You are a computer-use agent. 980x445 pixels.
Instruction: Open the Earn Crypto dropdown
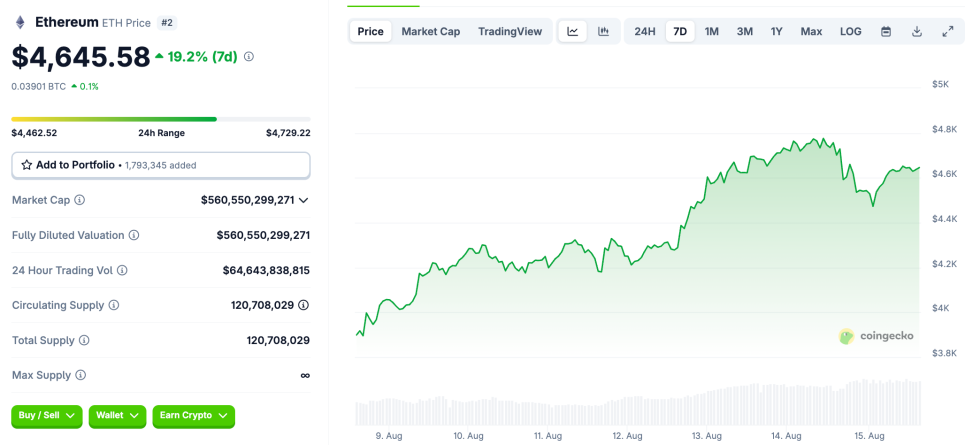(x=193, y=416)
